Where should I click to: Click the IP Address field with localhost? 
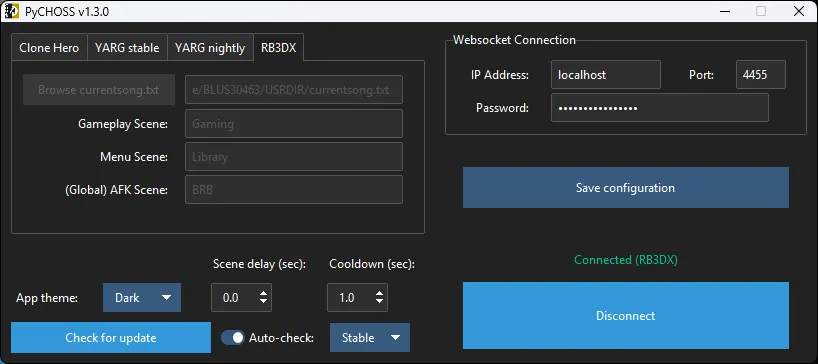[606, 75]
